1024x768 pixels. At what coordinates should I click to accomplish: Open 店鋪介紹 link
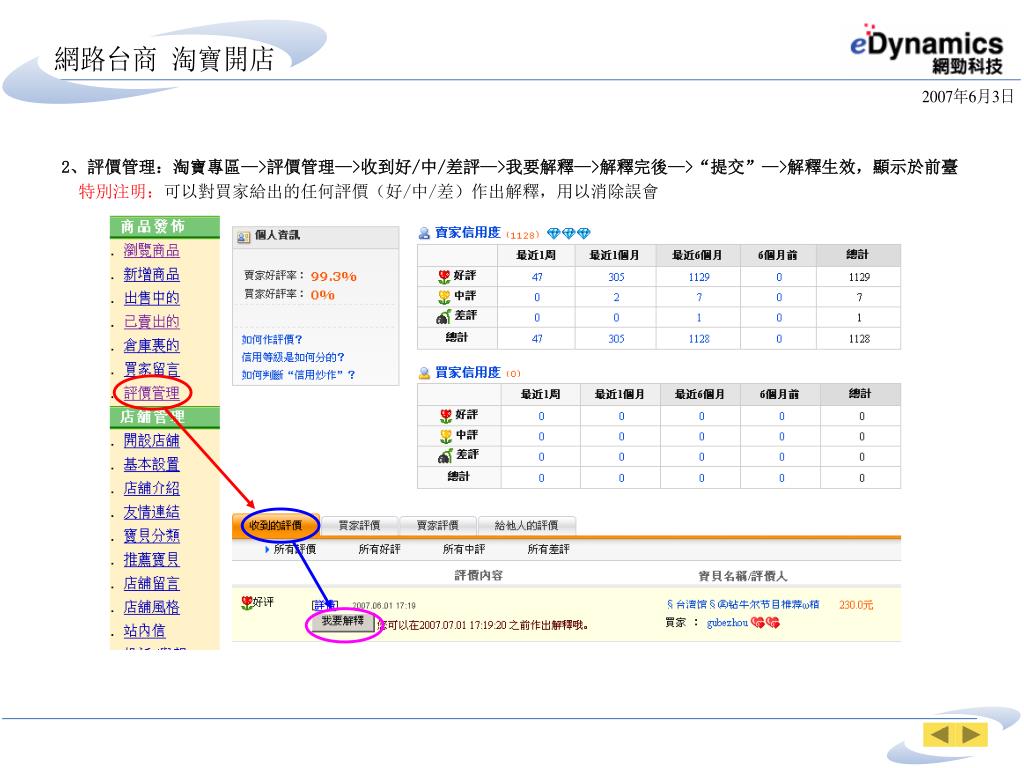click(152, 488)
